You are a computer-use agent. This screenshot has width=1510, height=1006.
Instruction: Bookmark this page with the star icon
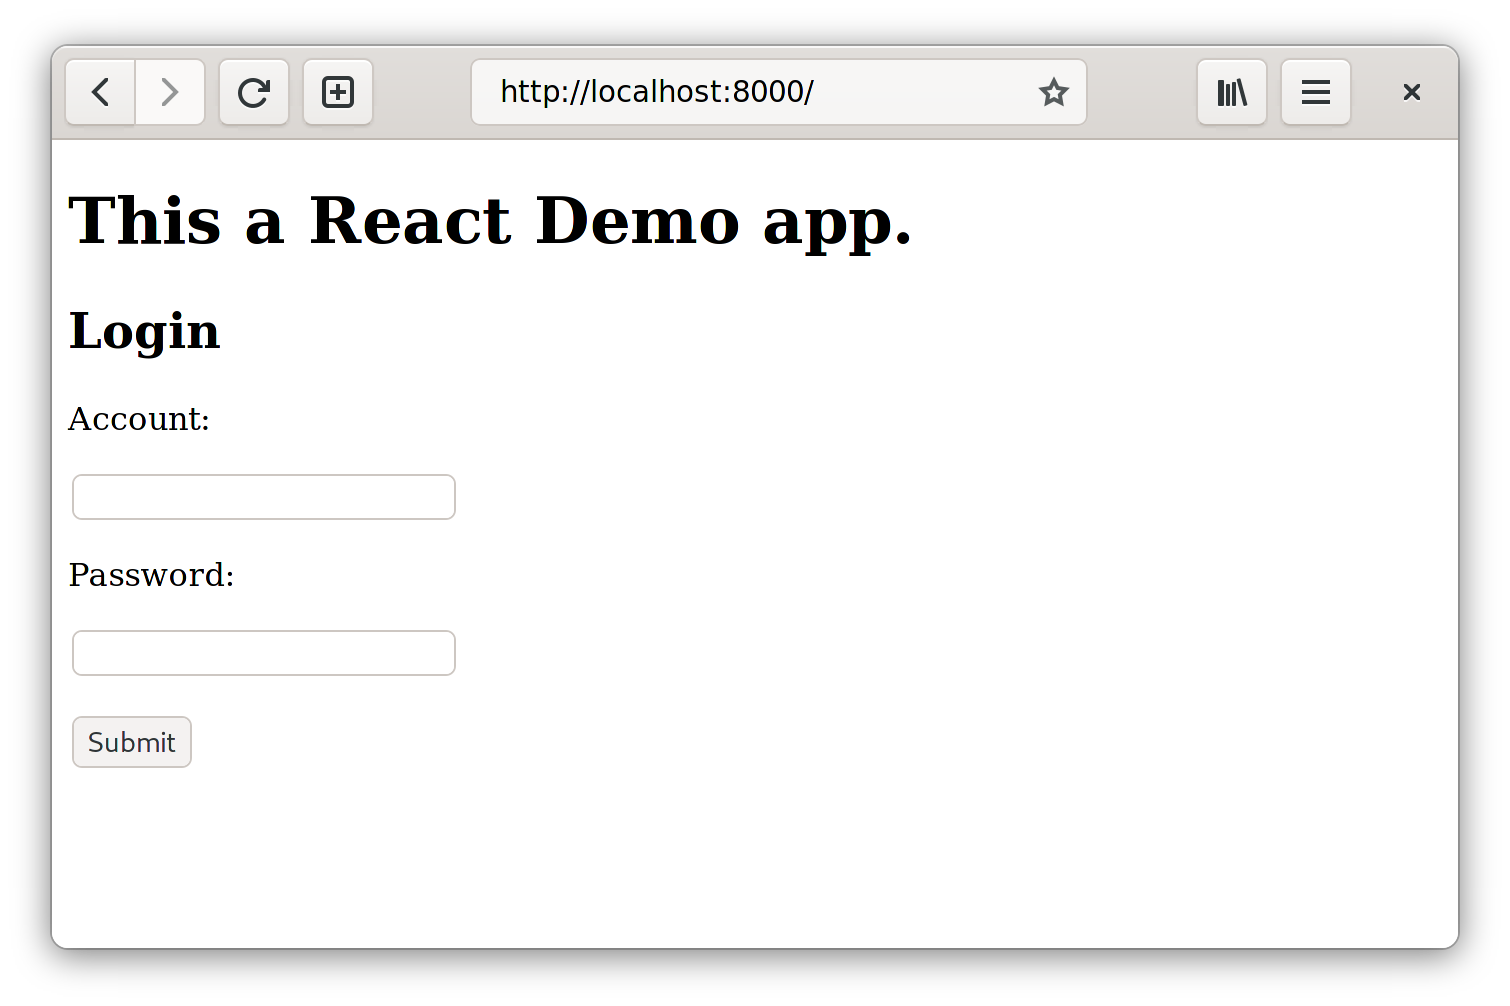point(1053,92)
